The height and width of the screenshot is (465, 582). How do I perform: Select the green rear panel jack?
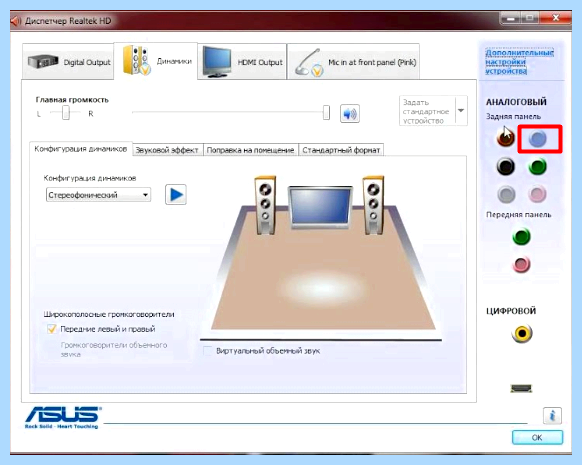tap(537, 166)
